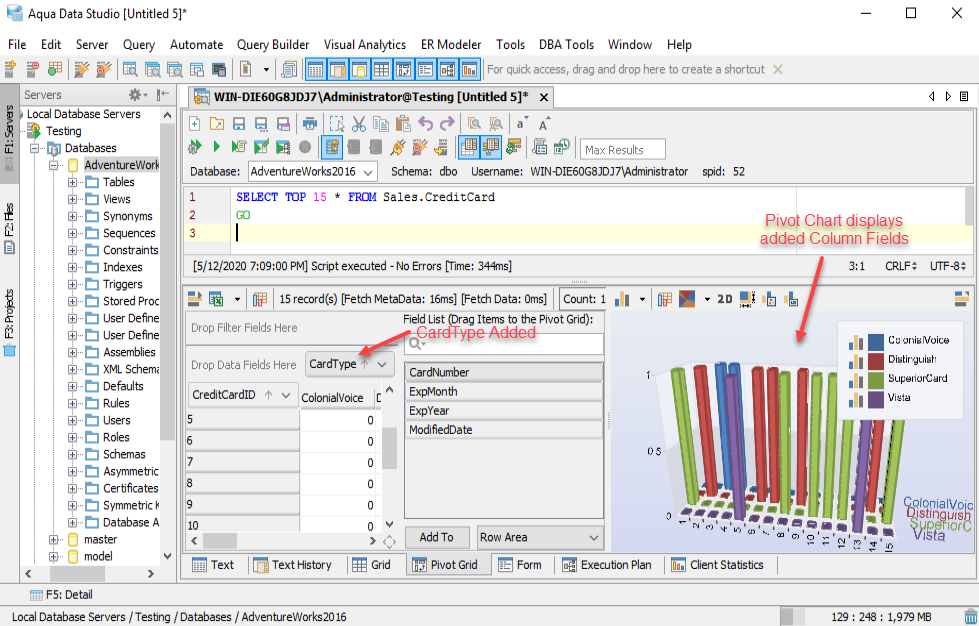Image resolution: width=979 pixels, height=626 pixels.
Task: Open the Query Builder menu
Action: [272, 44]
